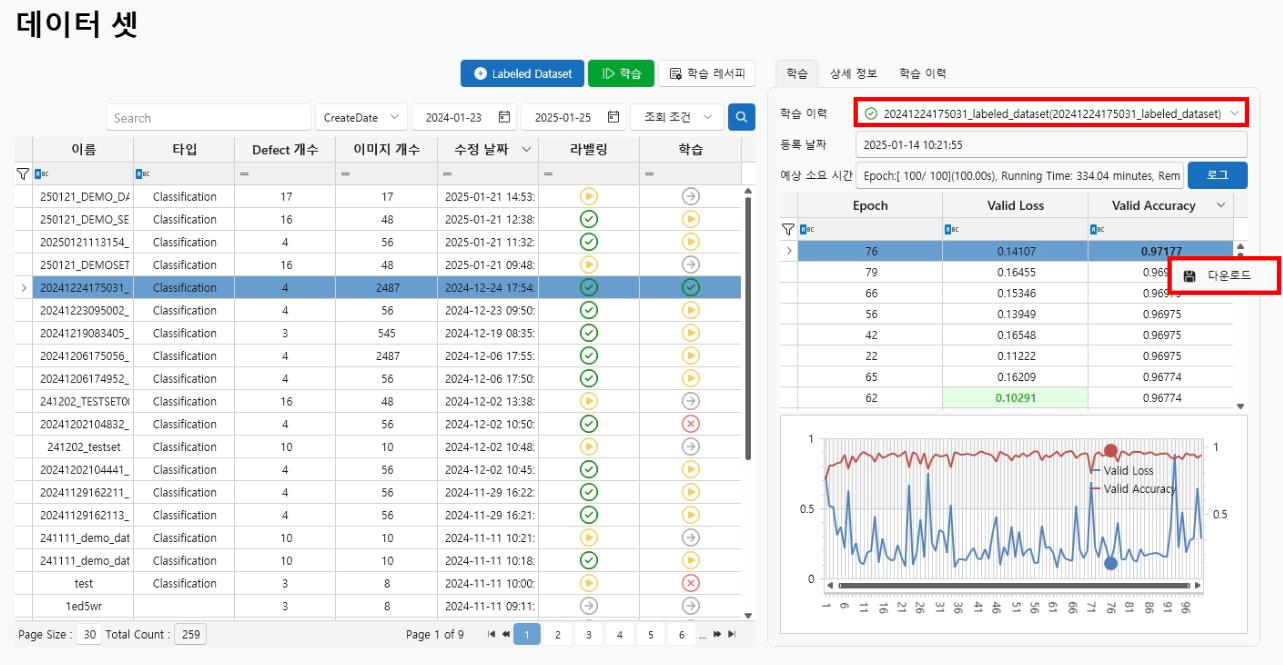Choose 다운로드 from the context menu
The image size is (1283, 665).
pos(1228,276)
